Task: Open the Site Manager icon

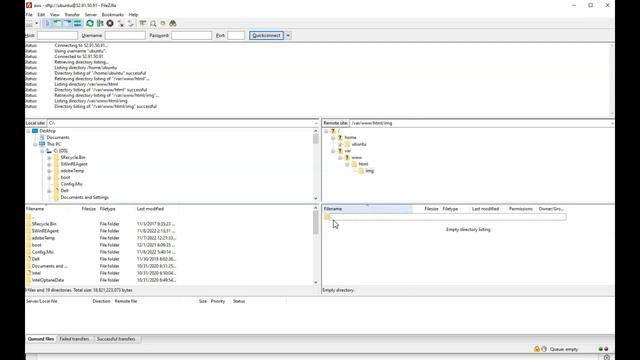Action: [x=29, y=24]
